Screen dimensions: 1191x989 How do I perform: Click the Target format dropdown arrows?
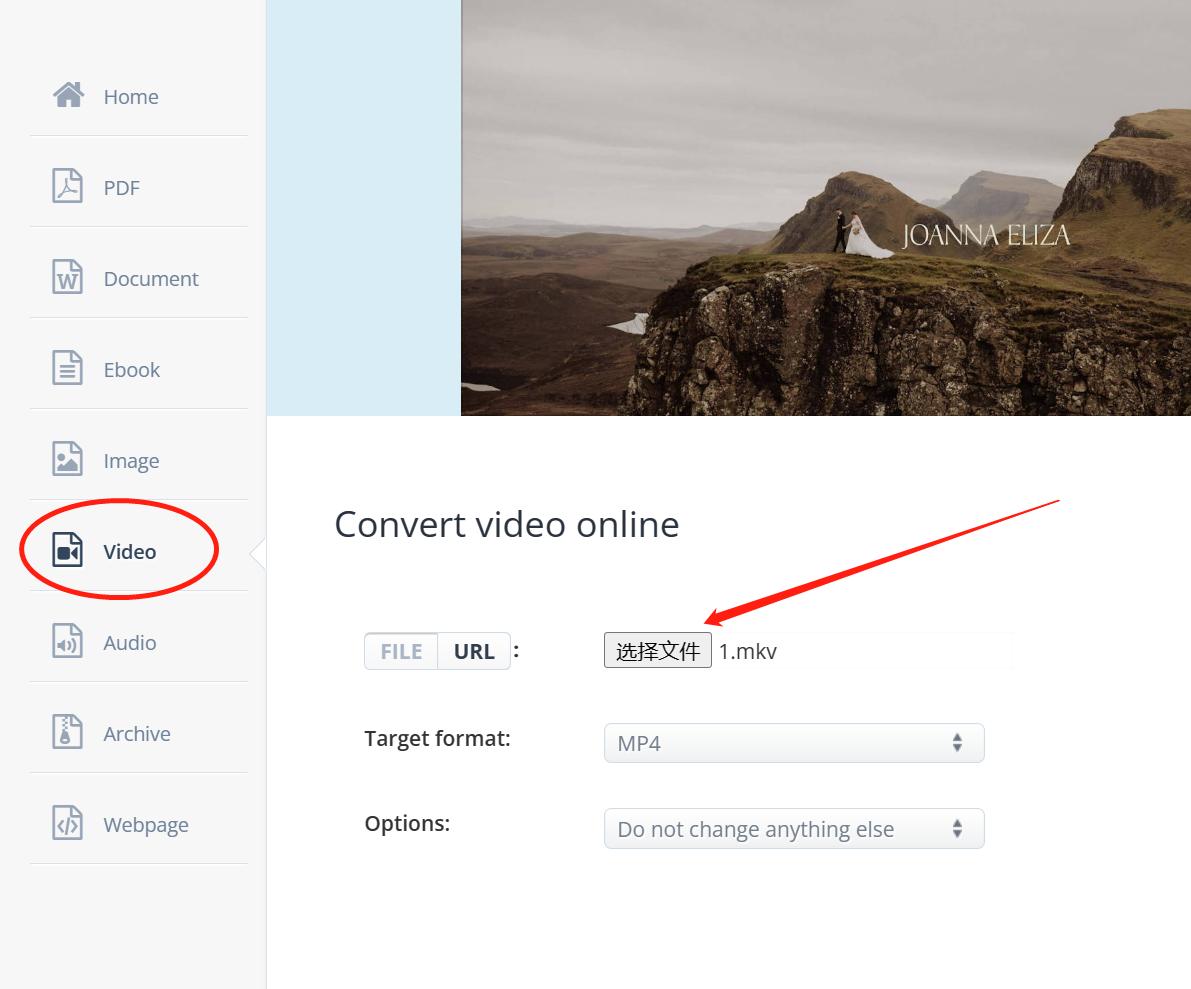click(x=957, y=743)
